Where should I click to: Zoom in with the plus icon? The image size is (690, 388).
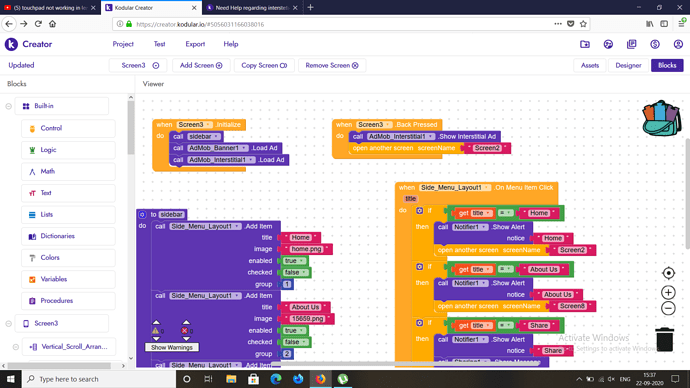pos(668,292)
